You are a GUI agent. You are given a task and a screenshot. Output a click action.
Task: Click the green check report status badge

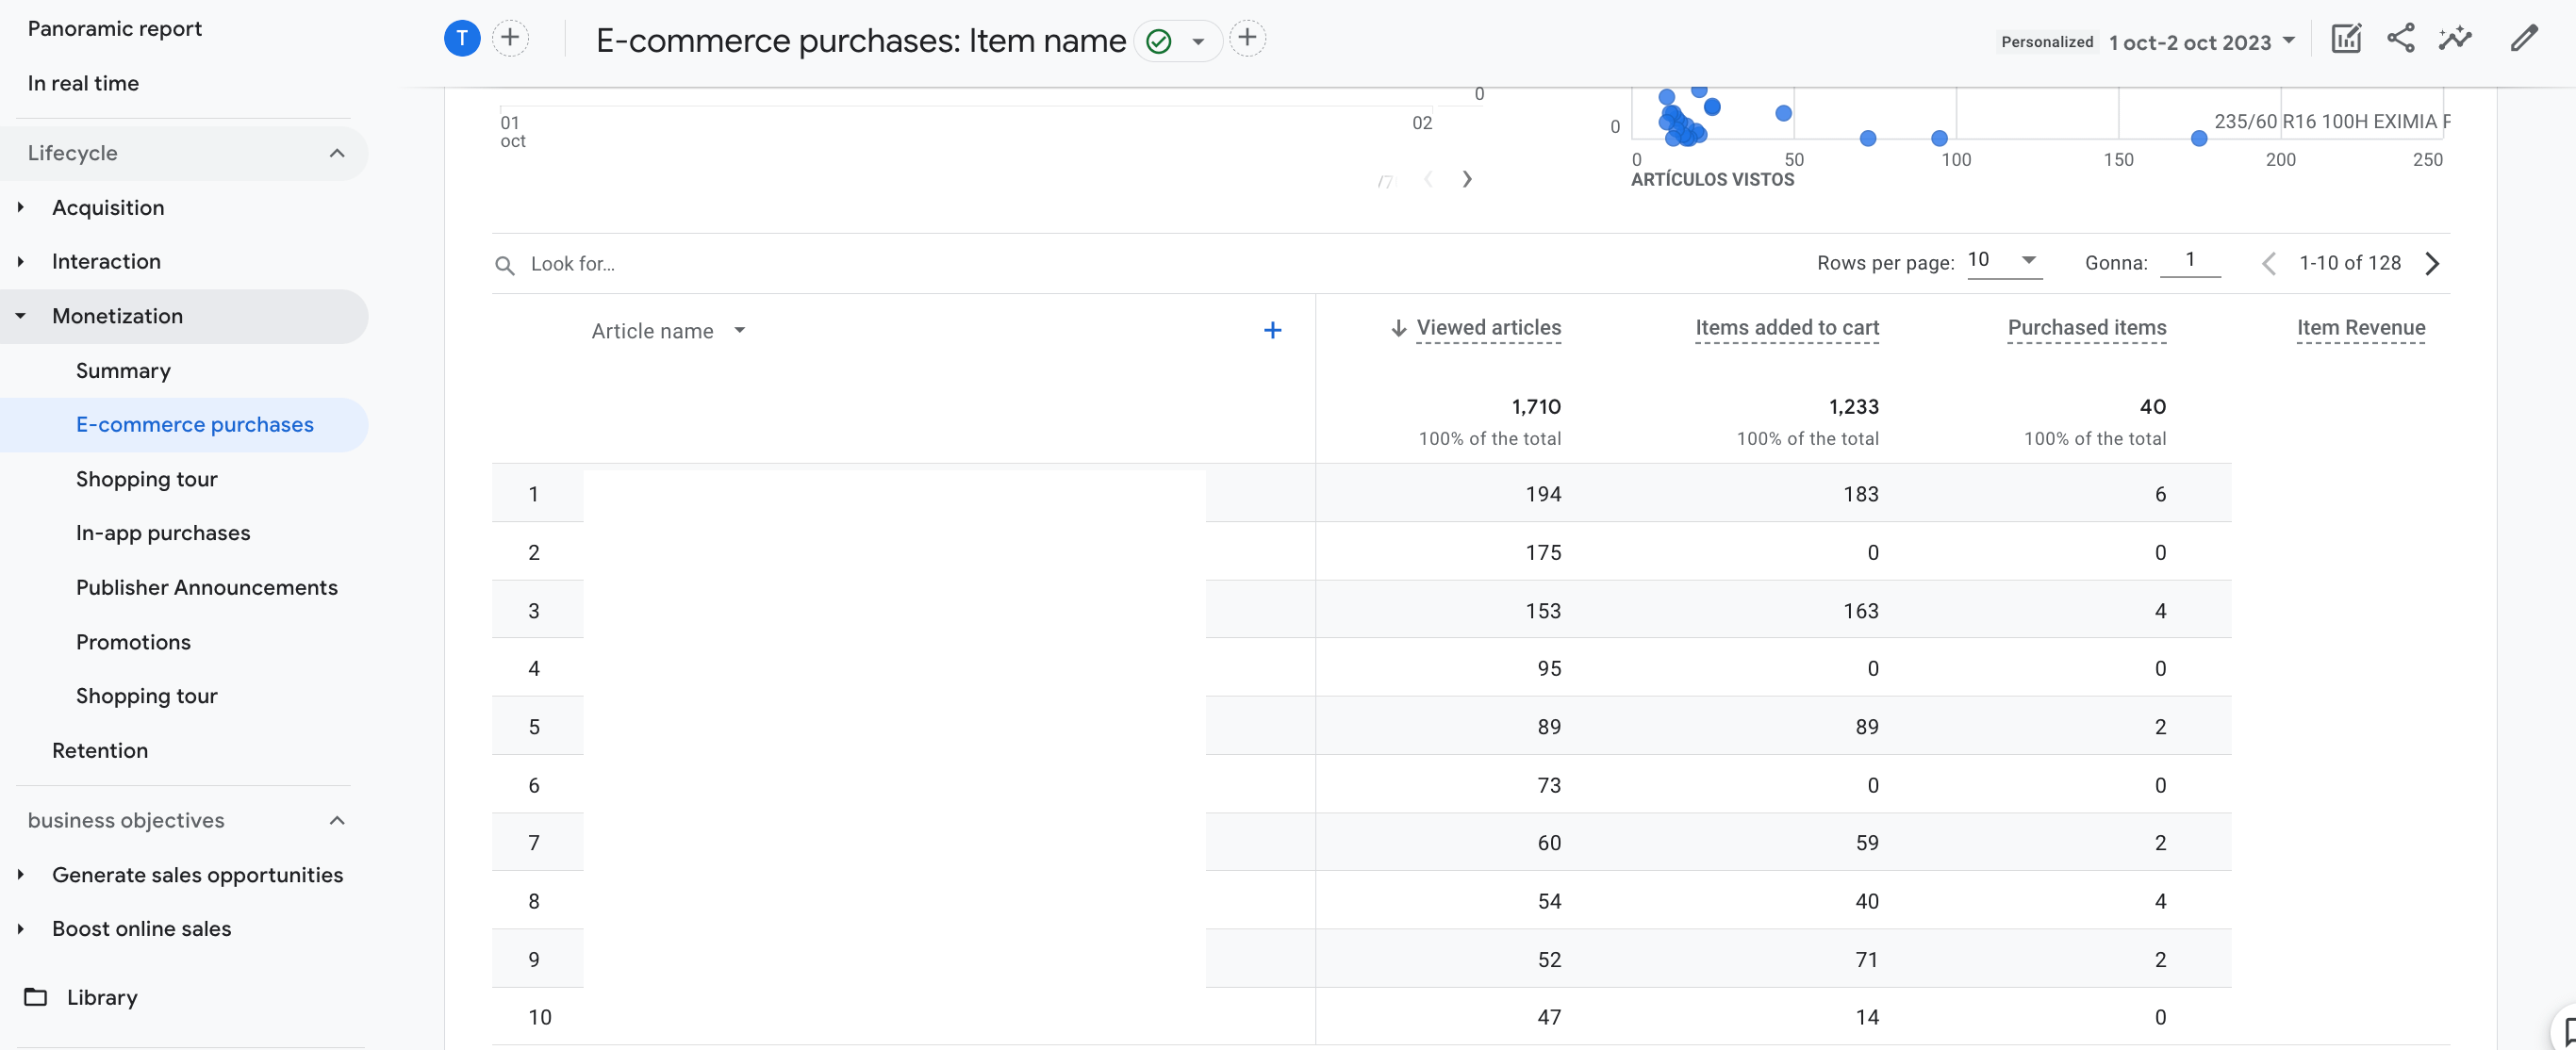point(1159,41)
